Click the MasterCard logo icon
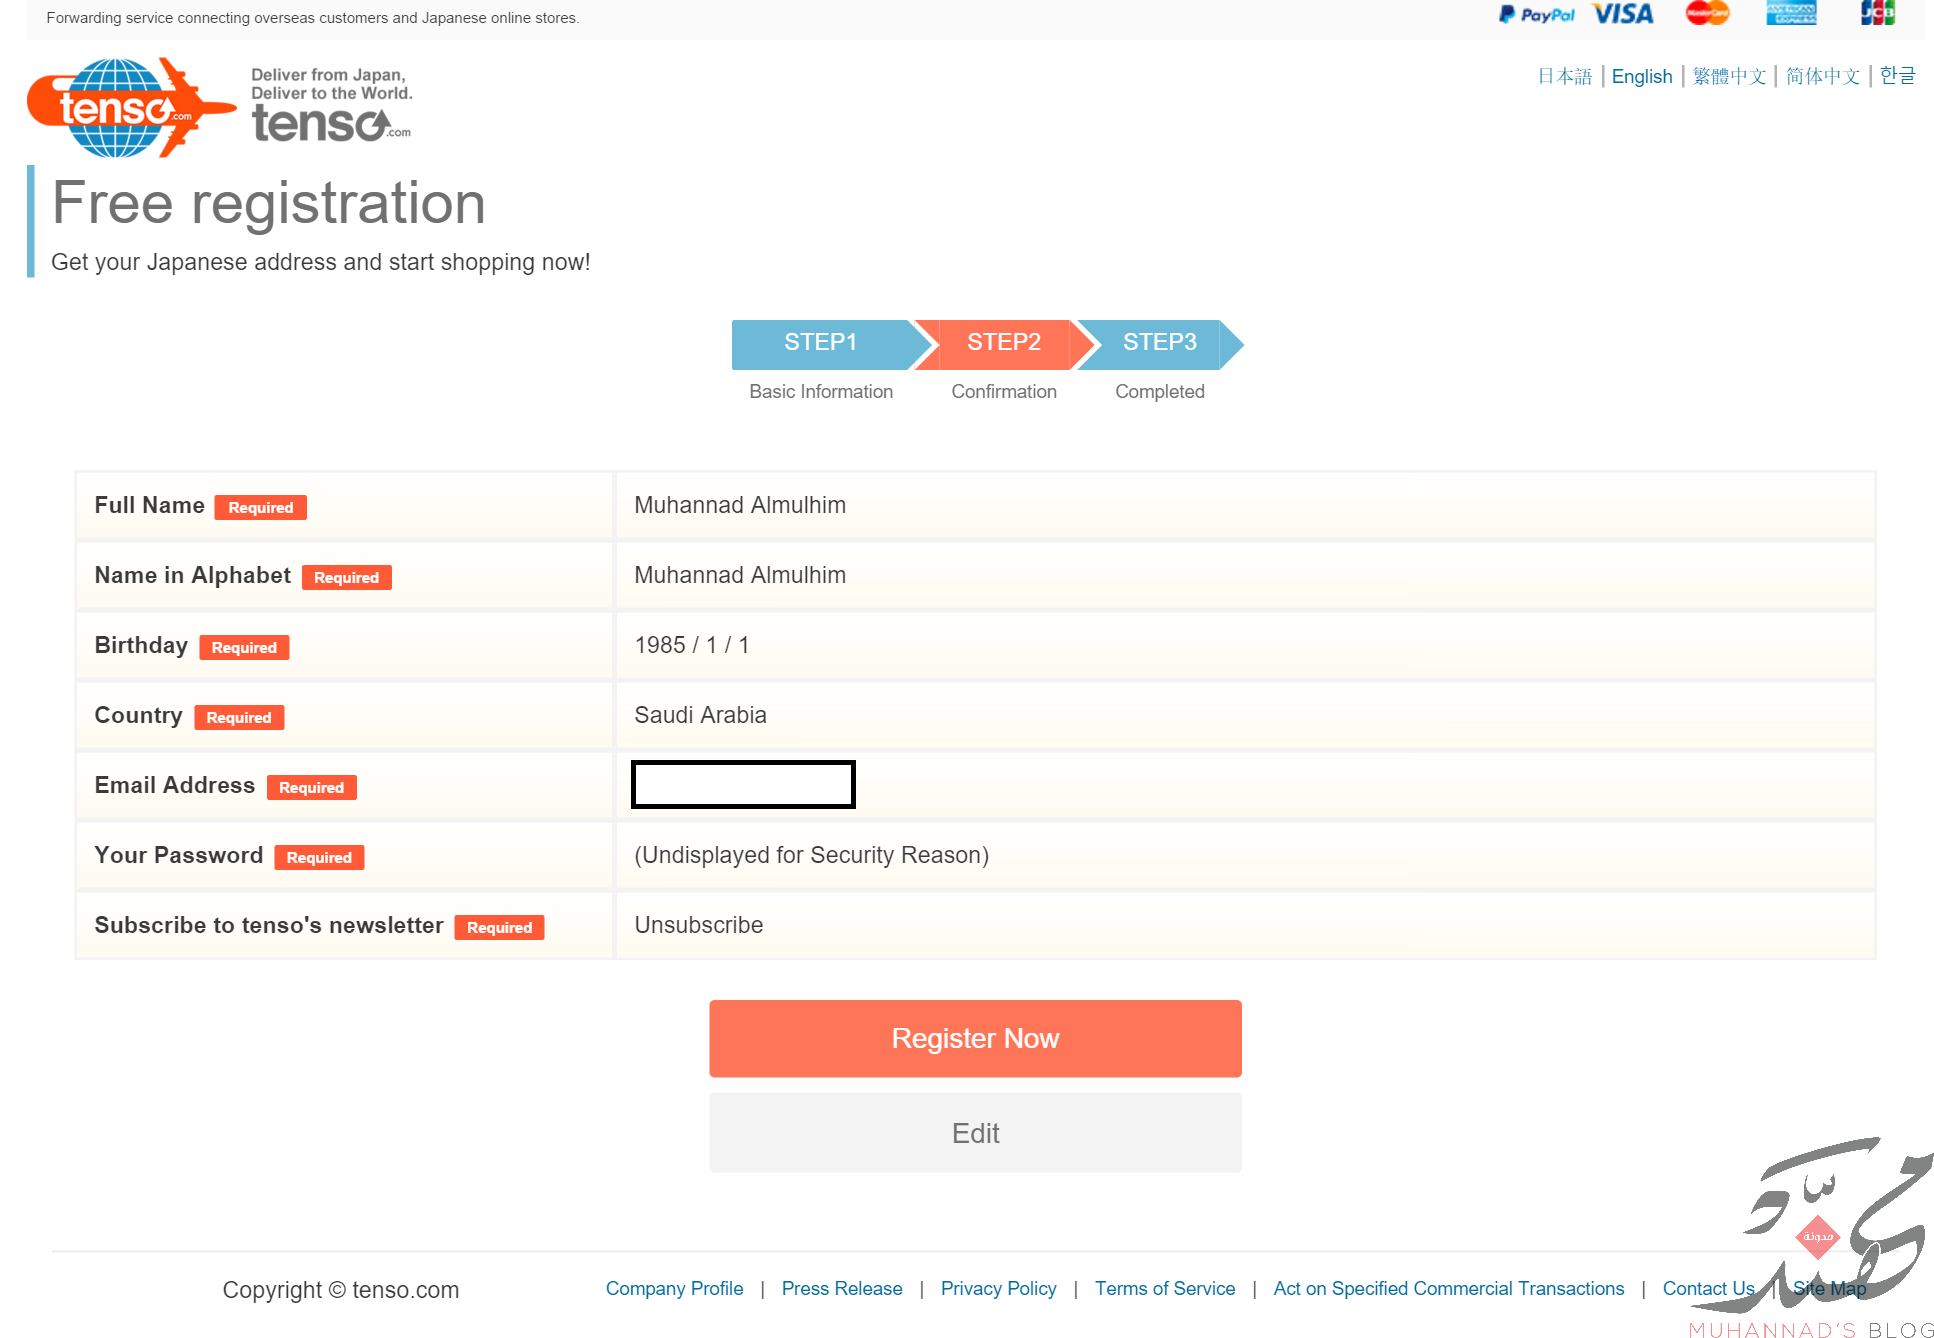Screen dimensions: 1934x1338 1706,13
